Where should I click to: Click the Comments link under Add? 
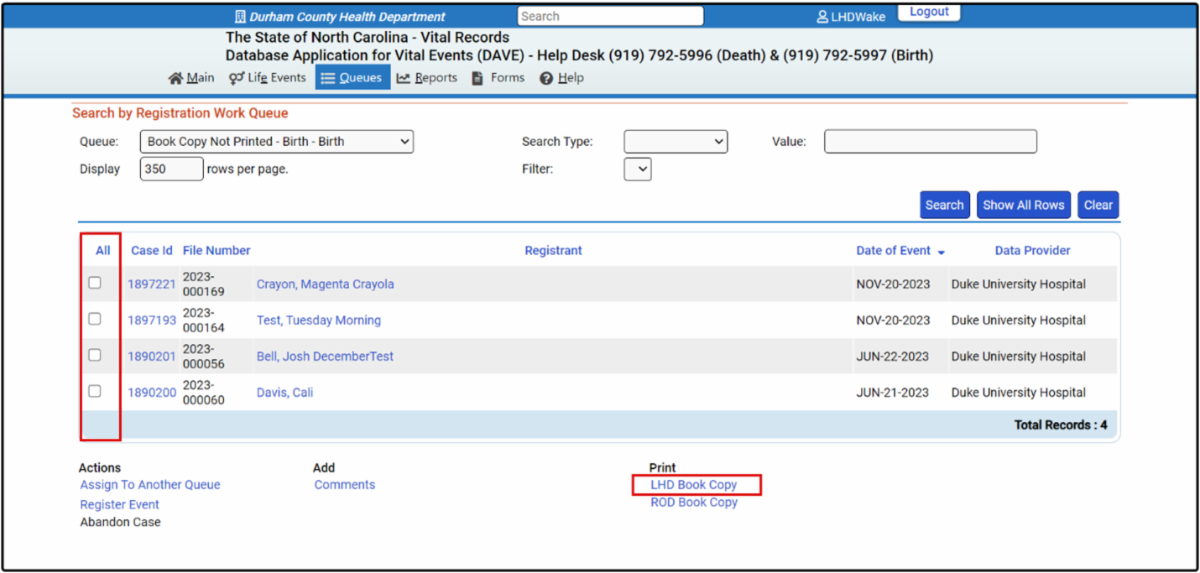click(345, 485)
